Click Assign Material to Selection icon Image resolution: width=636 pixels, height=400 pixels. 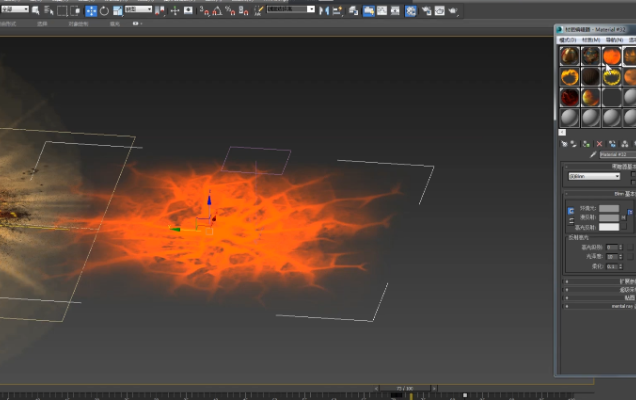pyautogui.click(x=586, y=144)
